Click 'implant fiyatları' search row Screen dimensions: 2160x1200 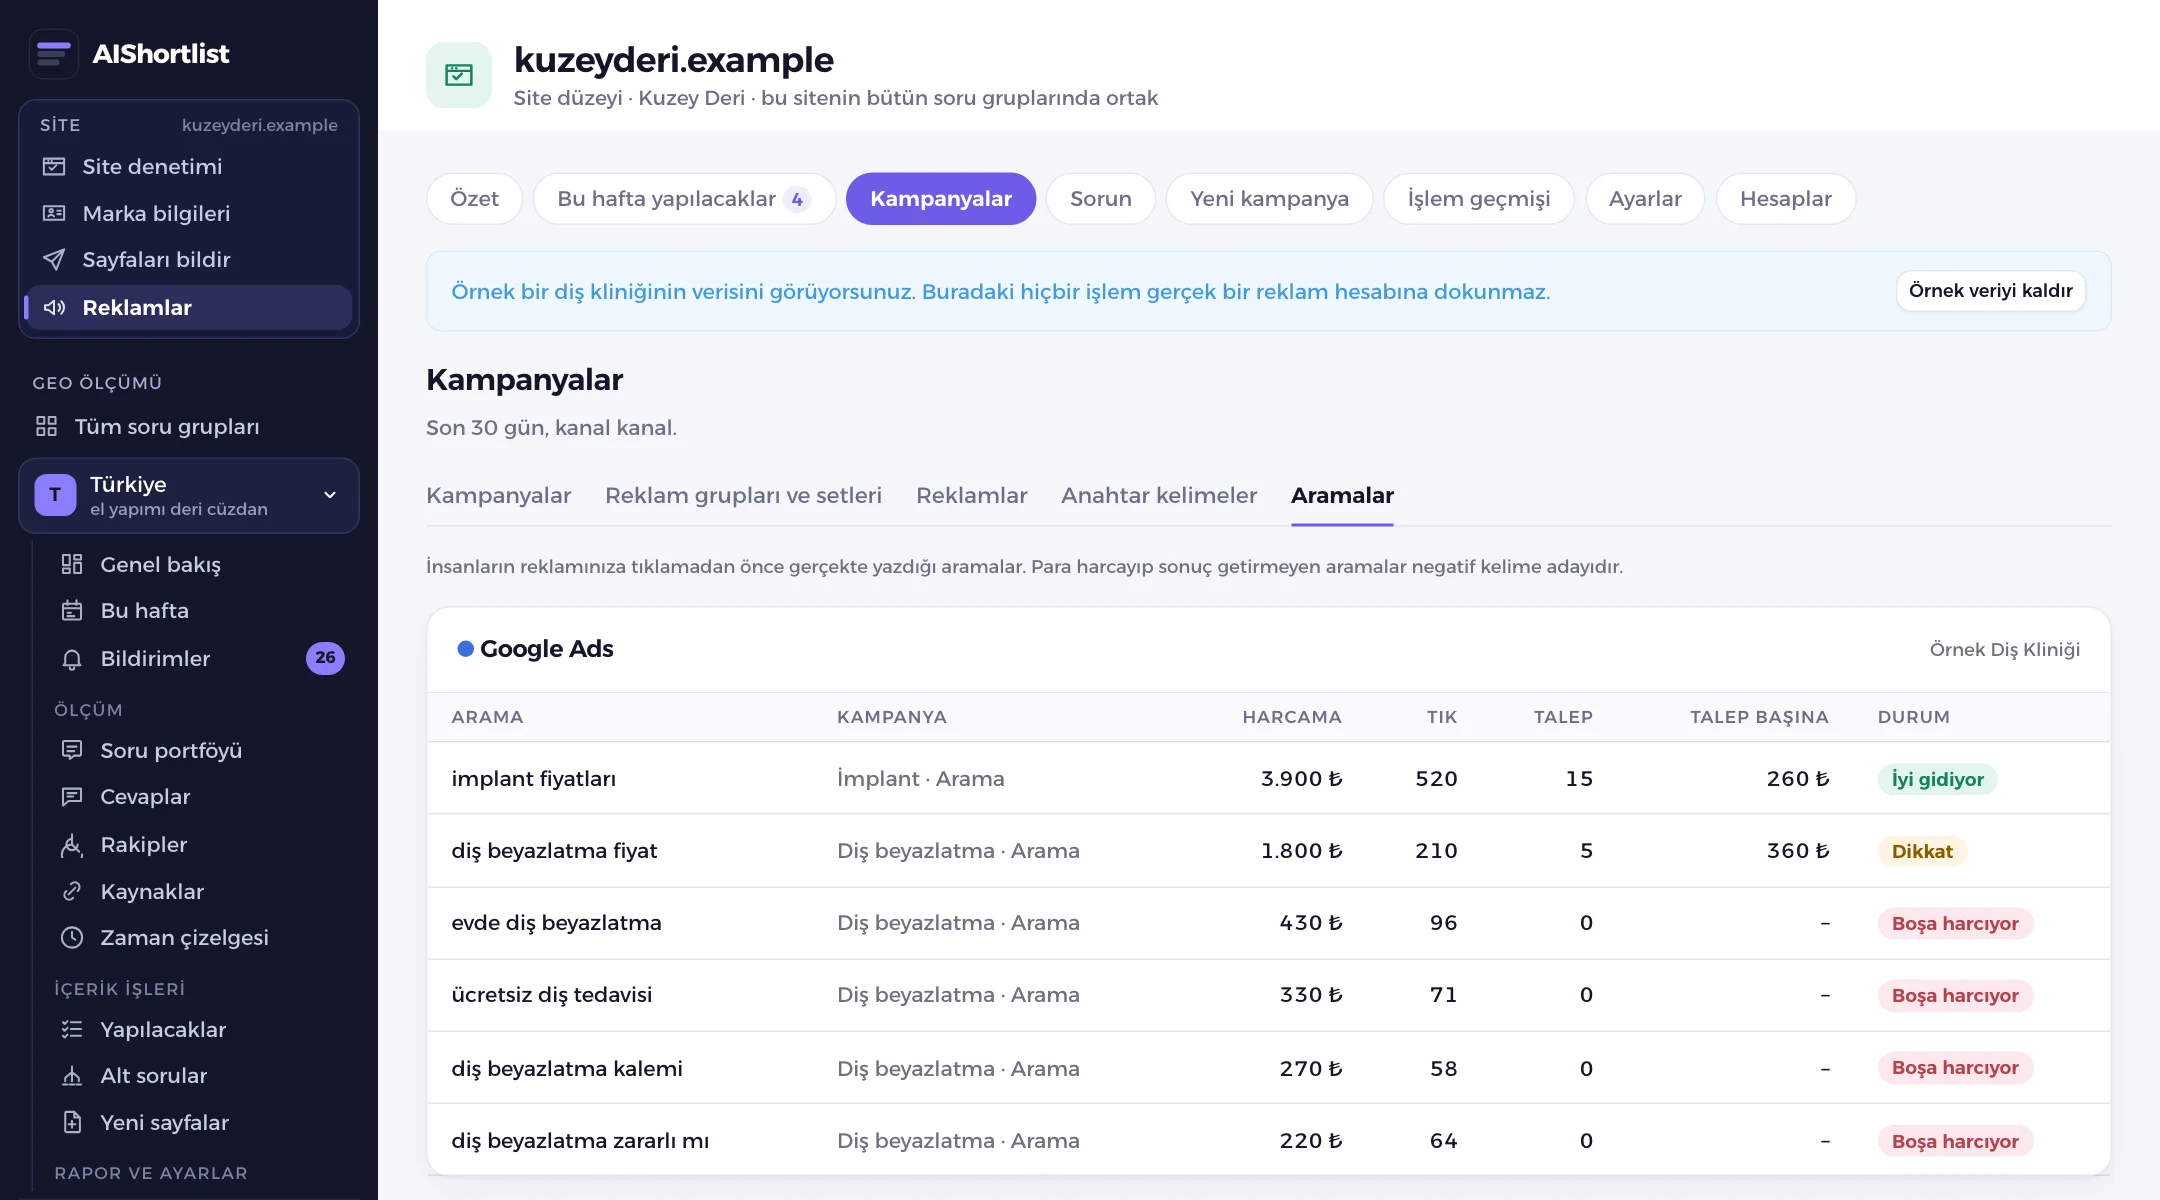[x=1268, y=778]
